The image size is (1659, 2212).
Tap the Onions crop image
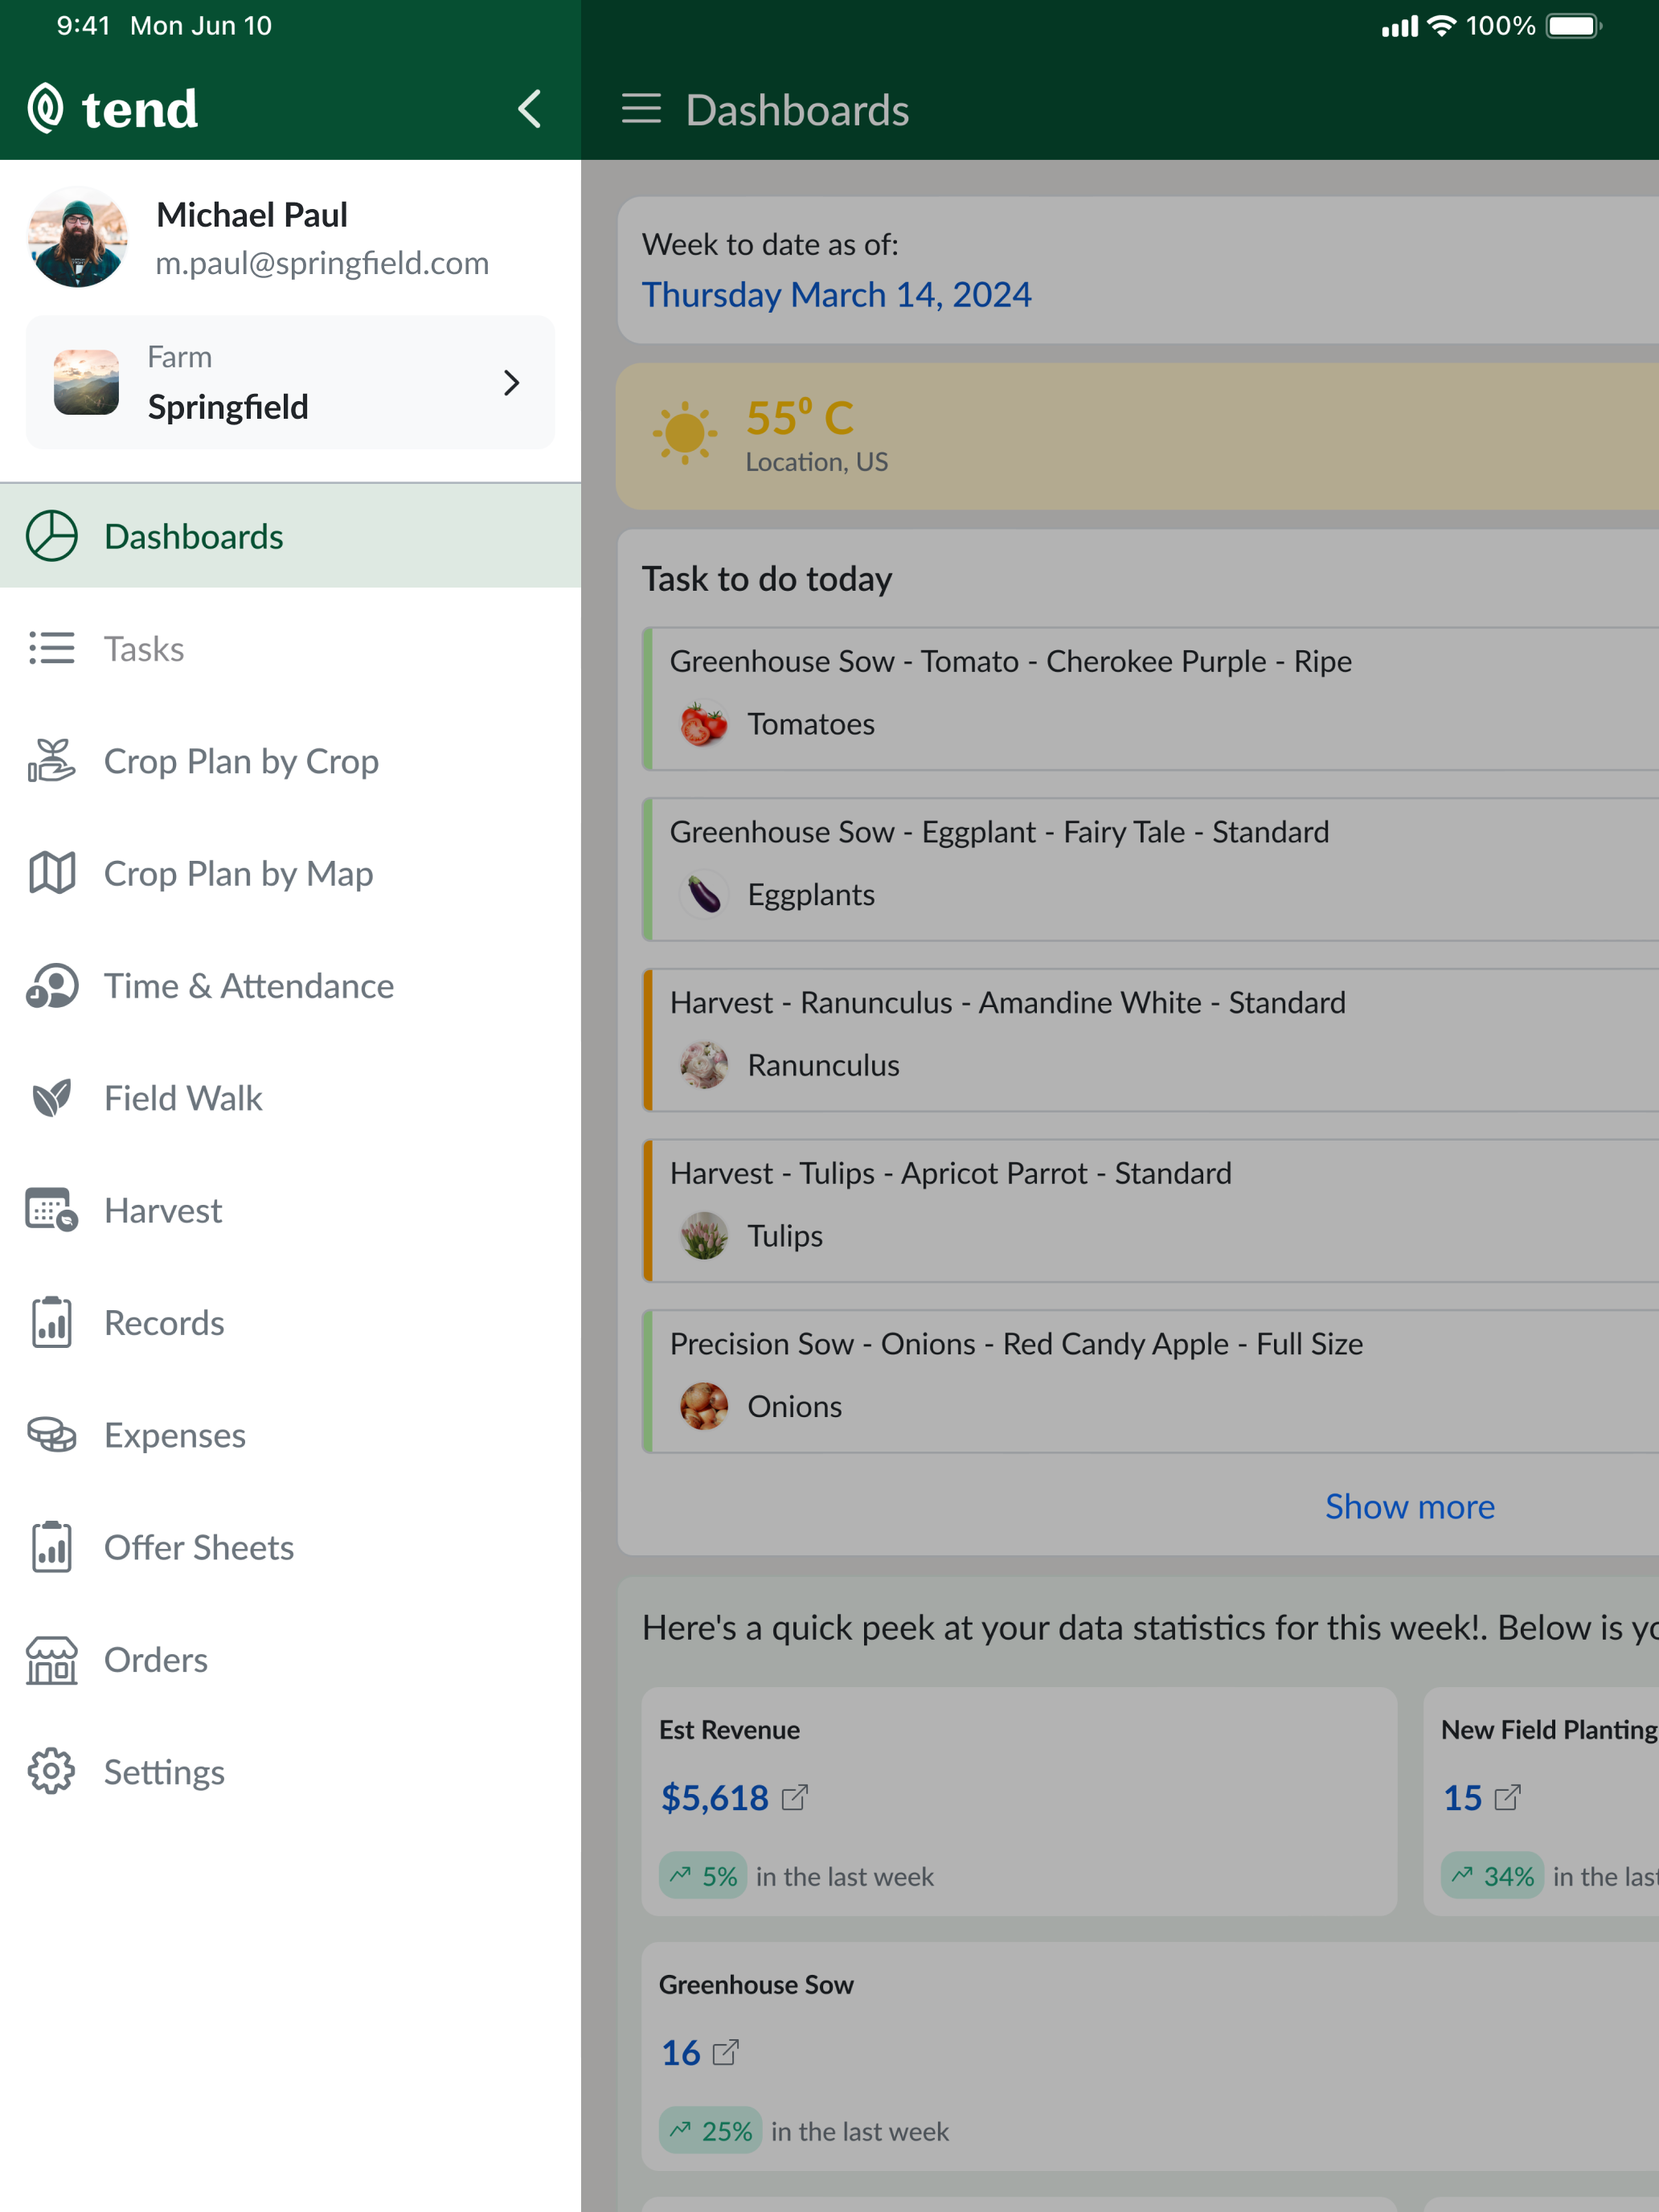click(x=704, y=1406)
